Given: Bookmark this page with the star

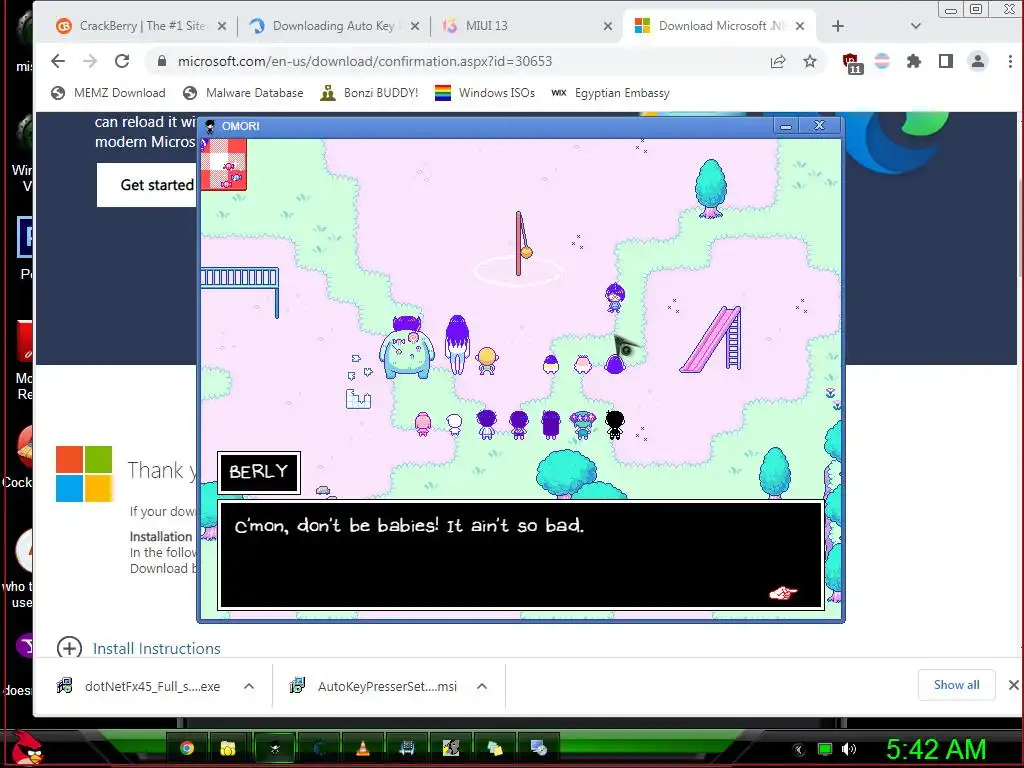Looking at the screenshot, I should click(x=810, y=61).
